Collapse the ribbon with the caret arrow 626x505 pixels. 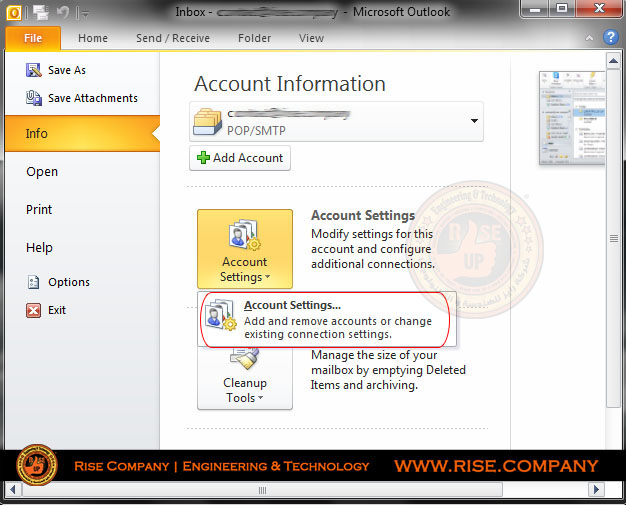[589, 38]
